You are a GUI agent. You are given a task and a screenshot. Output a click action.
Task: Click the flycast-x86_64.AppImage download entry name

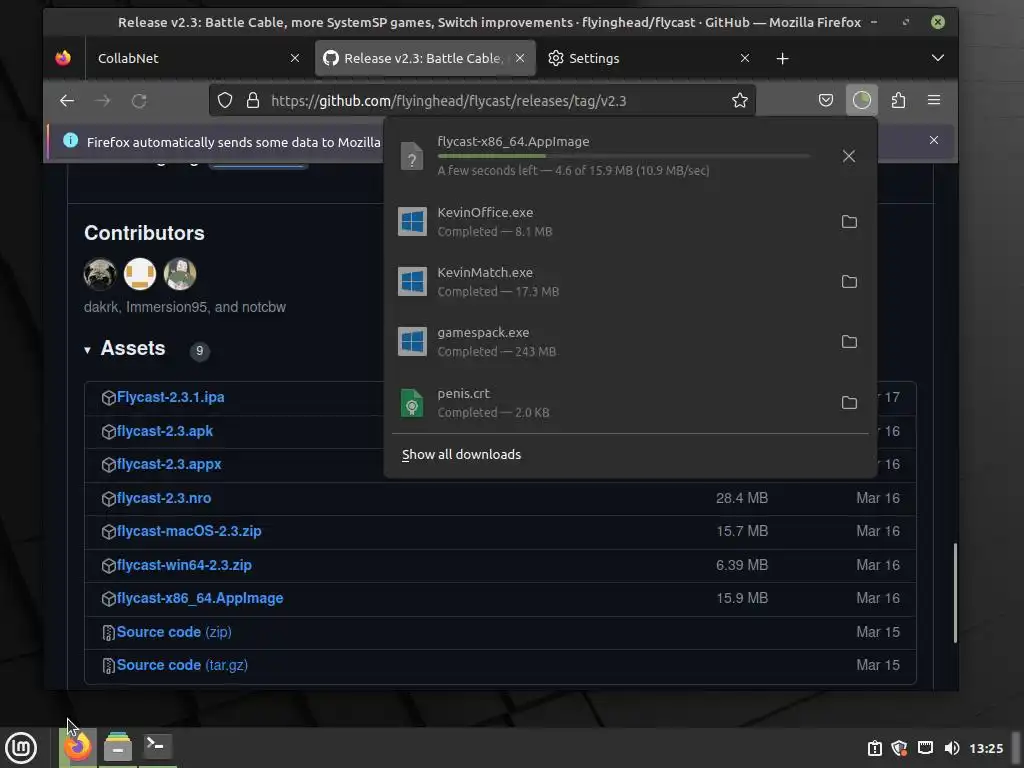[x=513, y=142]
